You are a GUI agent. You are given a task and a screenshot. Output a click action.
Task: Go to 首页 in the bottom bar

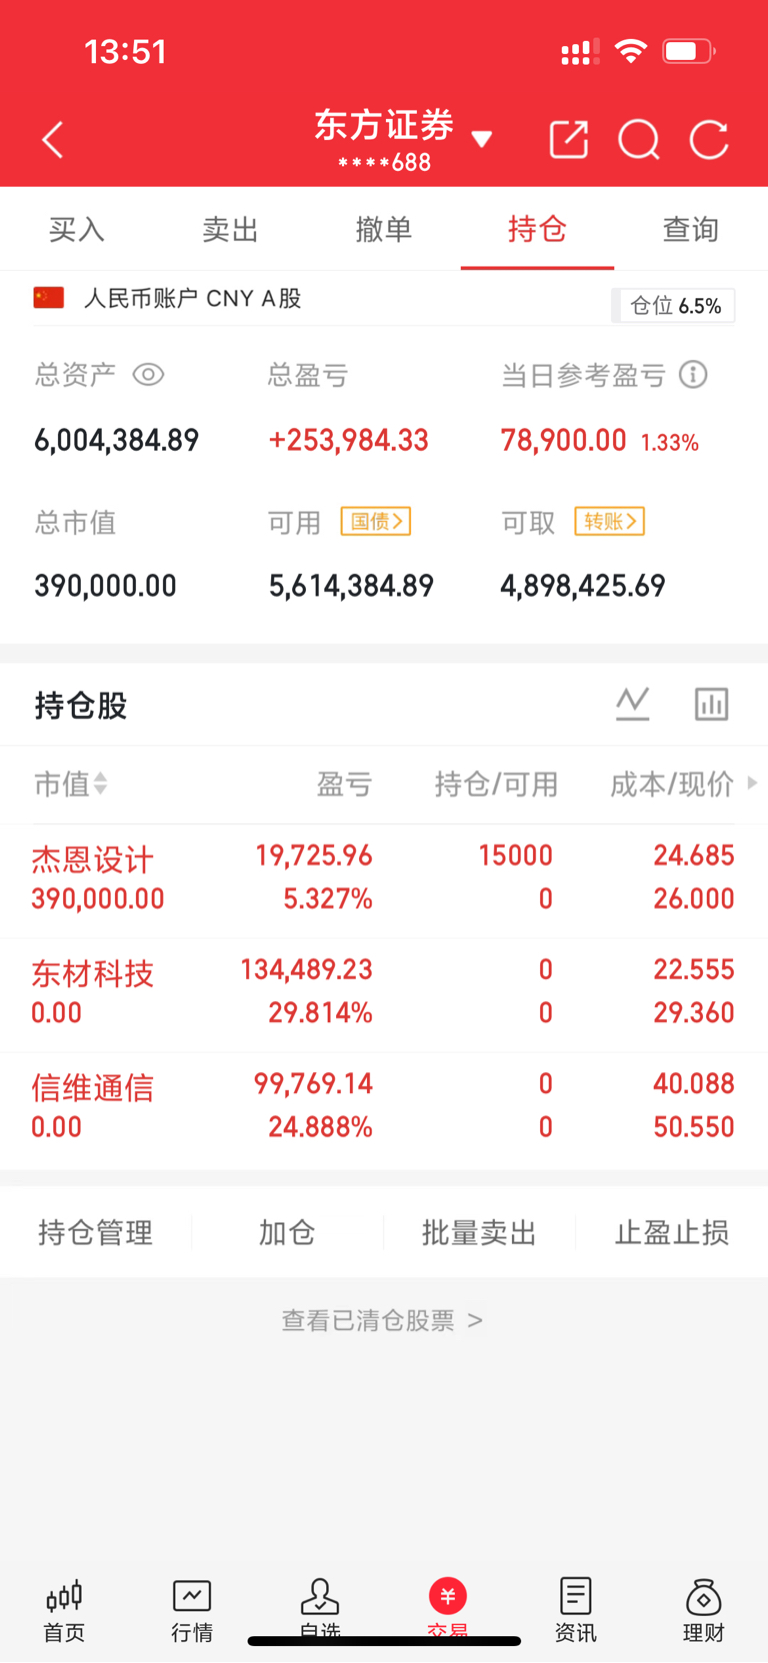[64, 1610]
